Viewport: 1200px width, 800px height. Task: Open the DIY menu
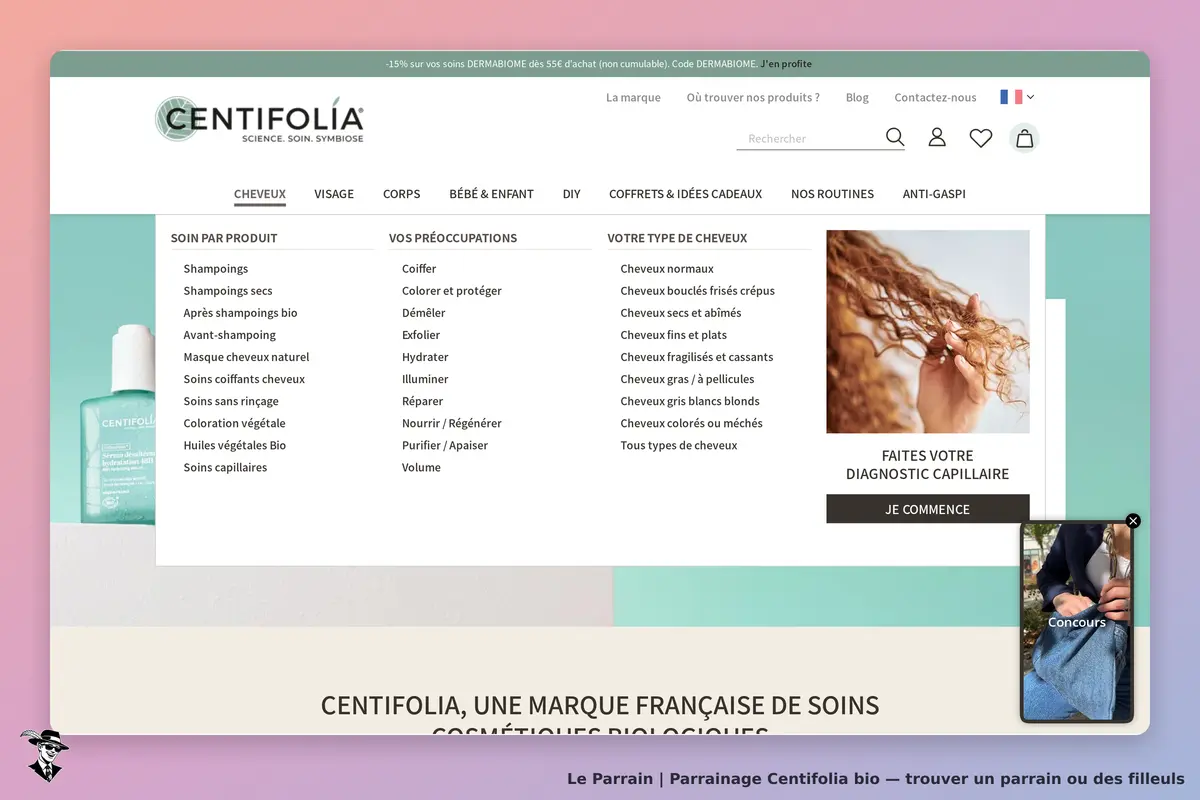pos(571,194)
